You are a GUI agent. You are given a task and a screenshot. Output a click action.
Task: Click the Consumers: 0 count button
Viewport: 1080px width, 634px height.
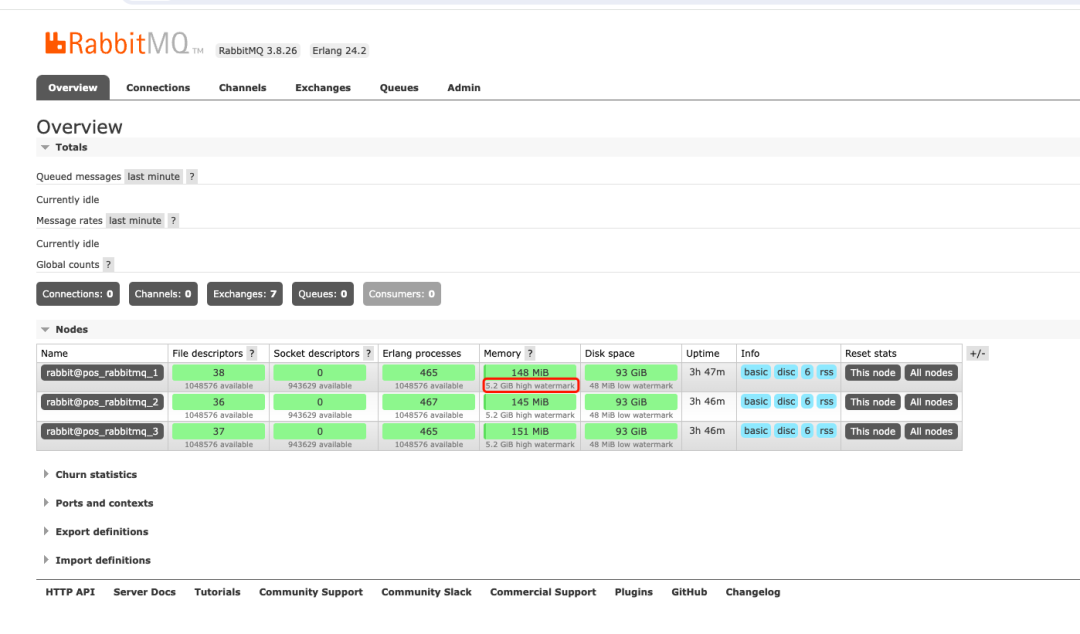pos(402,294)
